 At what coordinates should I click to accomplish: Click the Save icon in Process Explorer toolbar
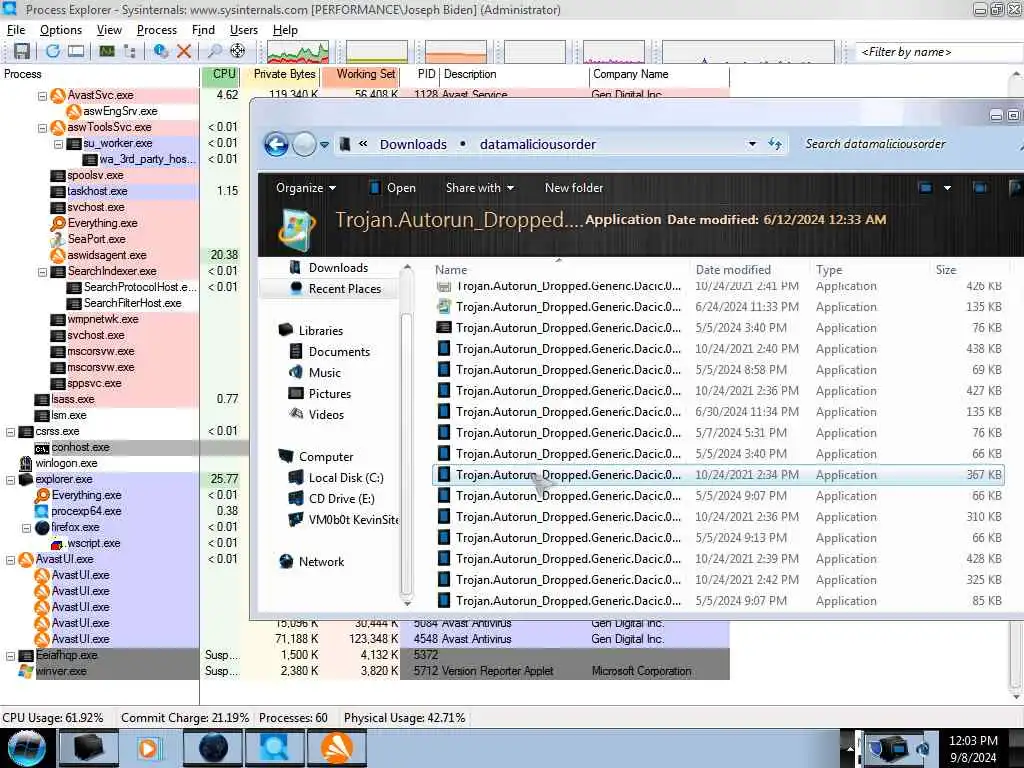[22, 51]
